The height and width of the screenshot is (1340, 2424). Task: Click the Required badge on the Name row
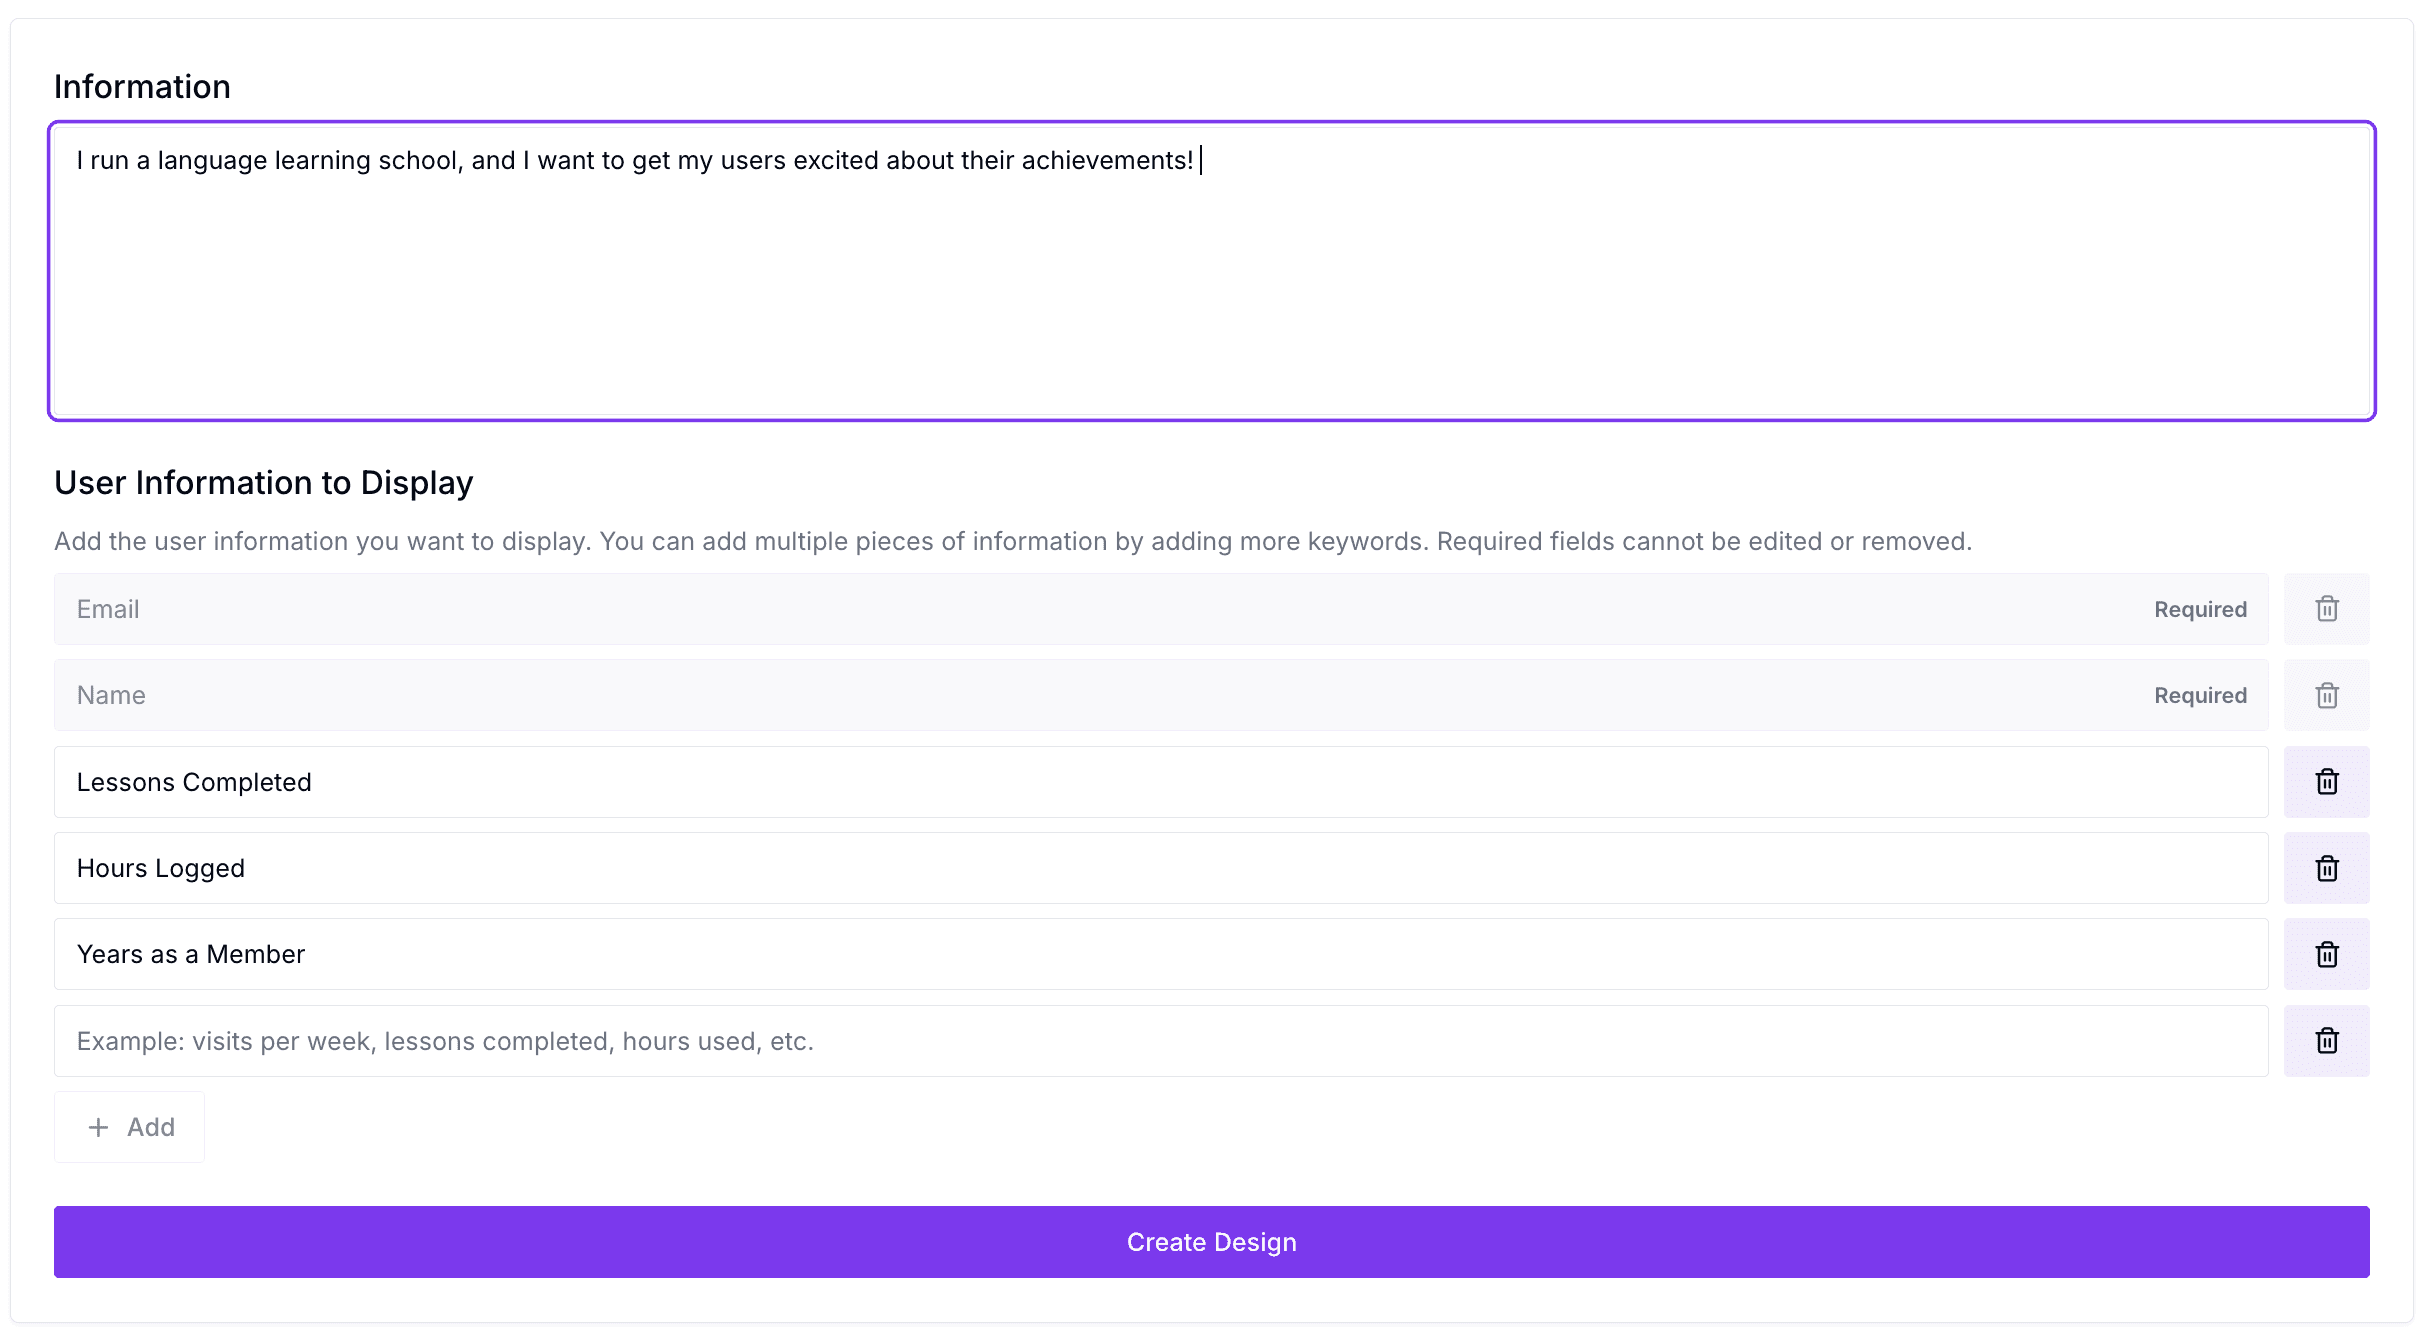tap(2200, 695)
